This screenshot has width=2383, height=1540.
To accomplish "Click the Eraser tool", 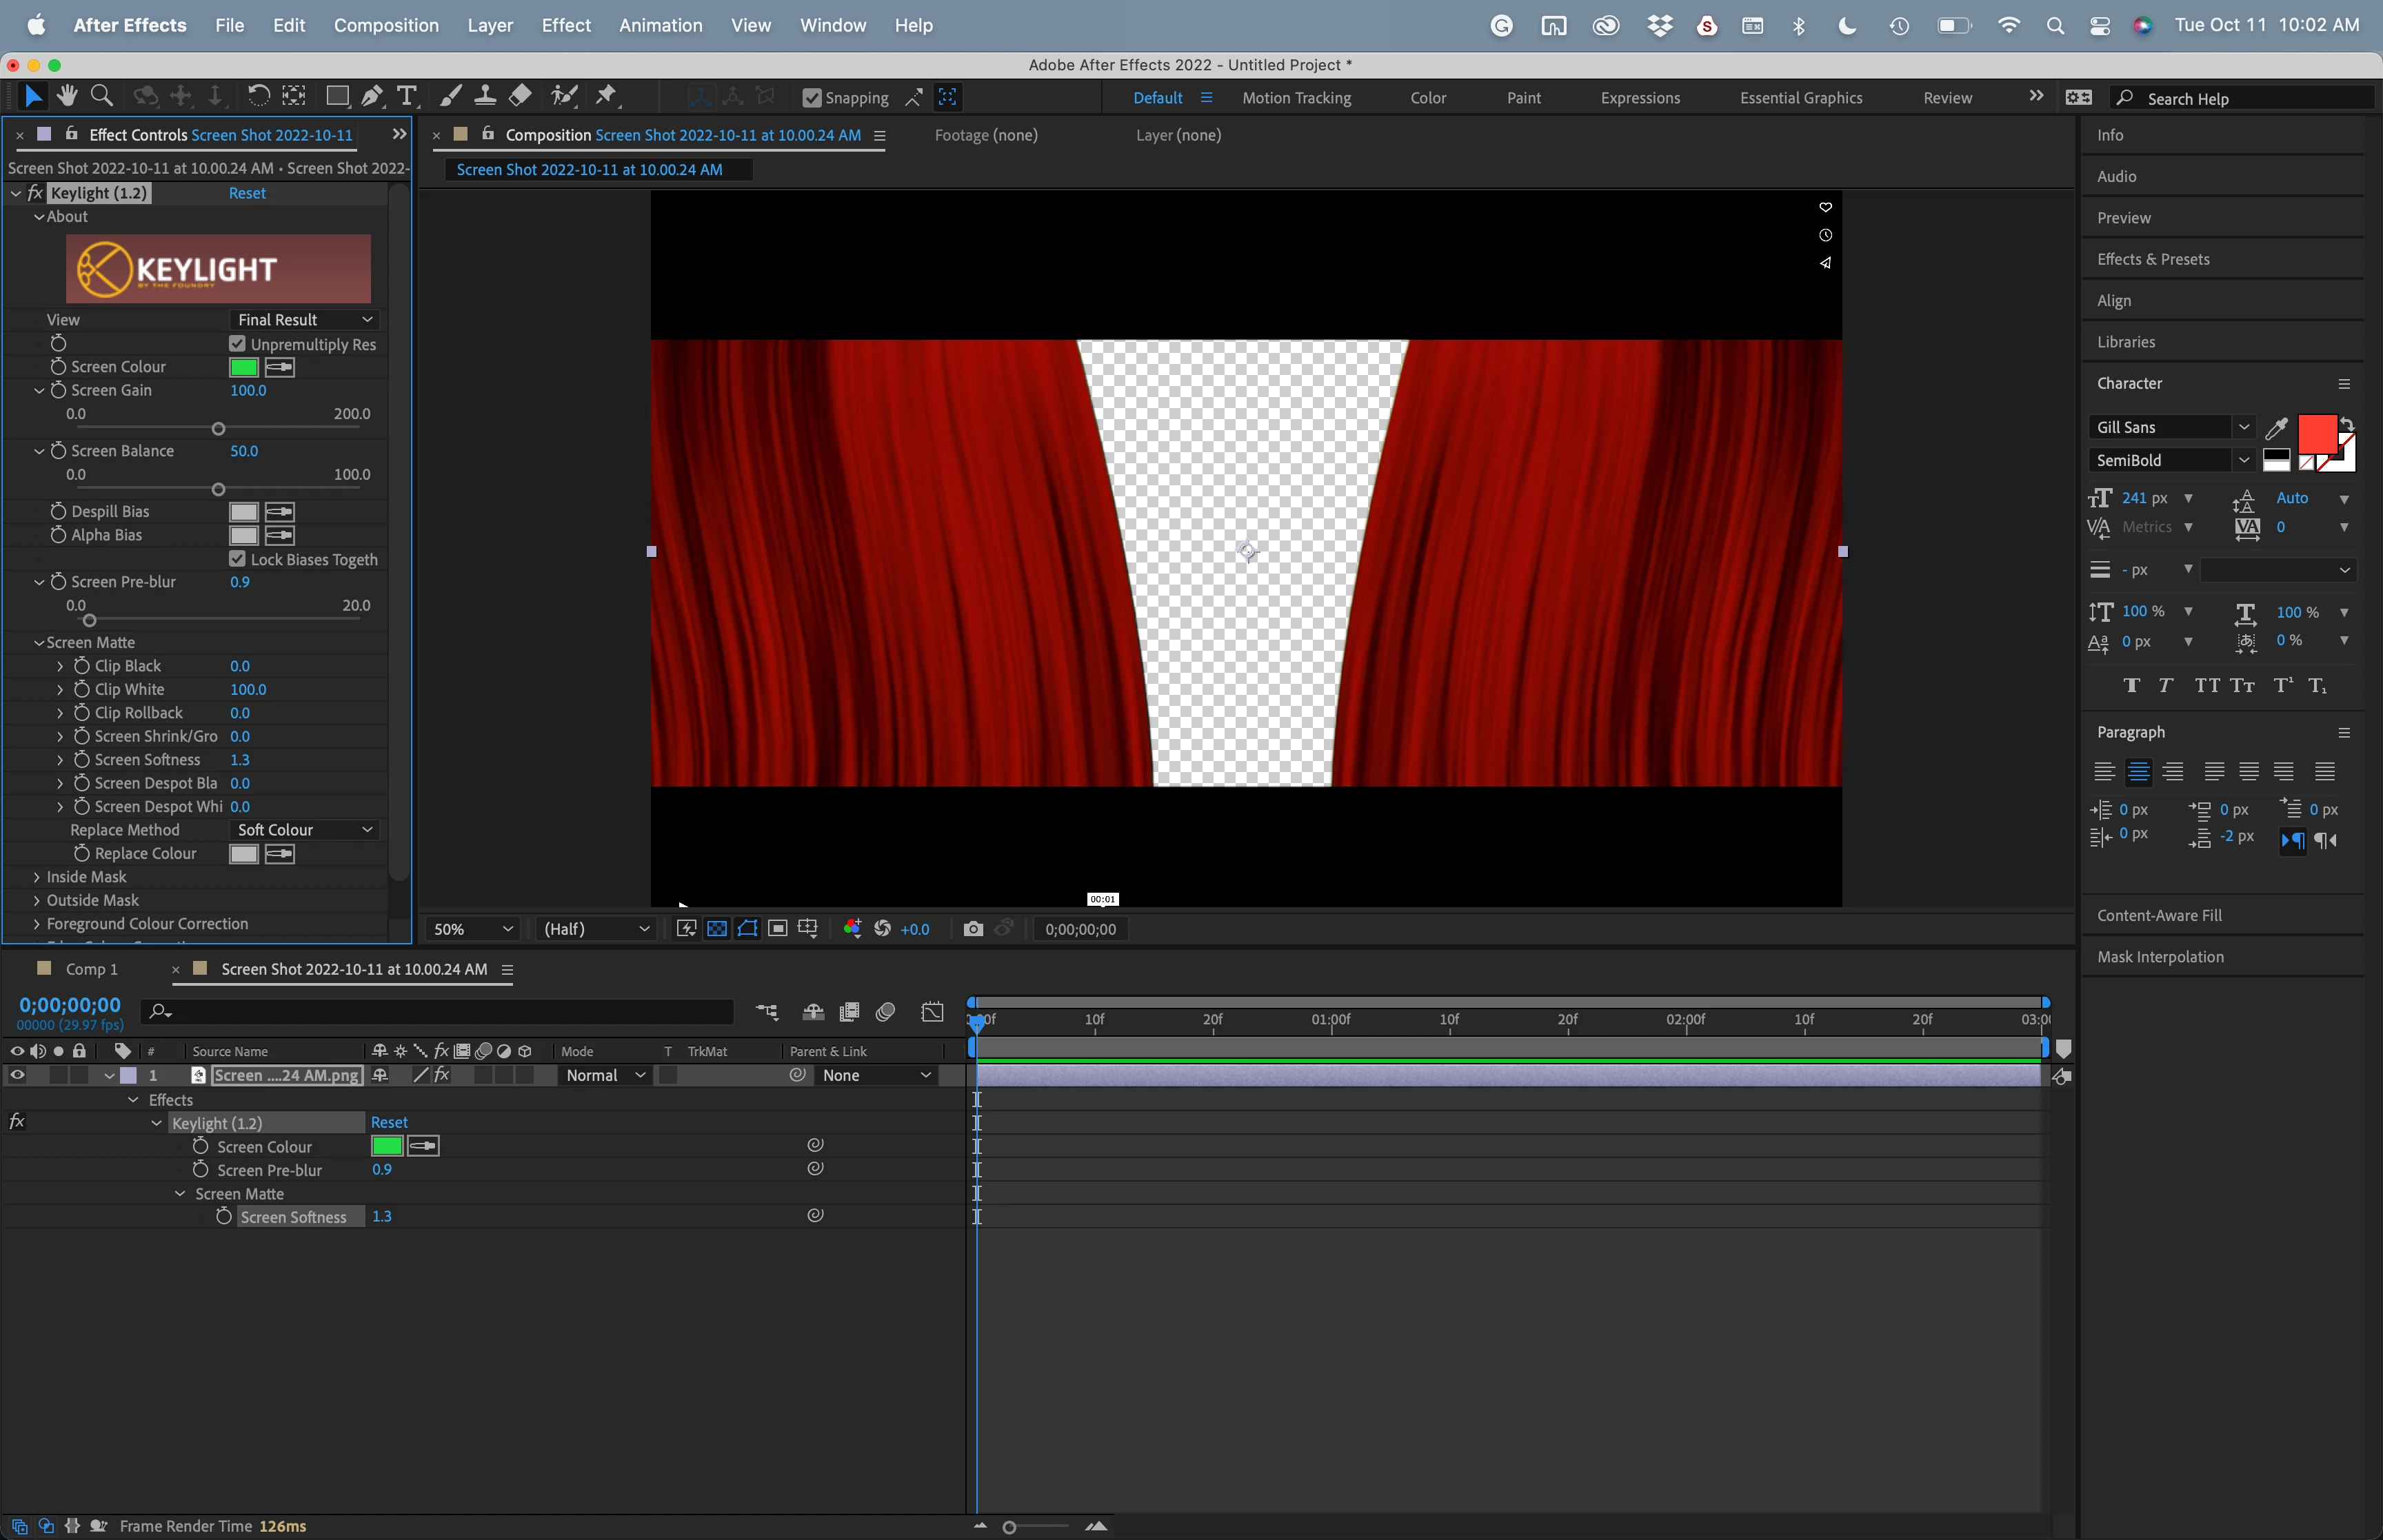I will pyautogui.click(x=520, y=96).
